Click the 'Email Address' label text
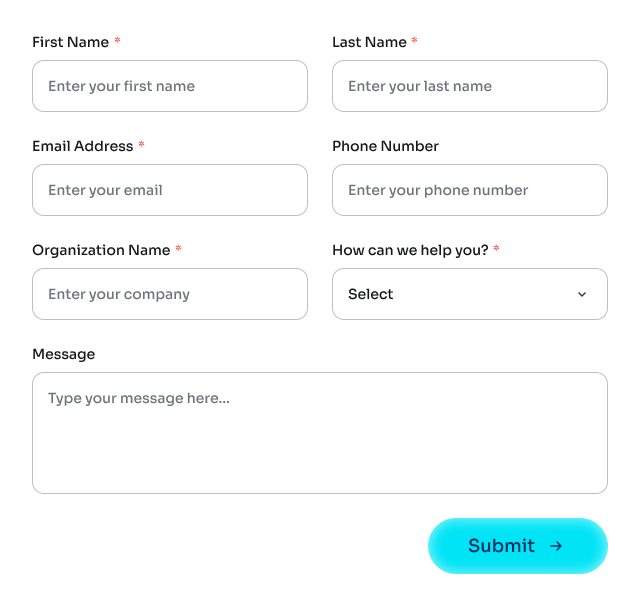The image size is (640, 606). pos(82,146)
